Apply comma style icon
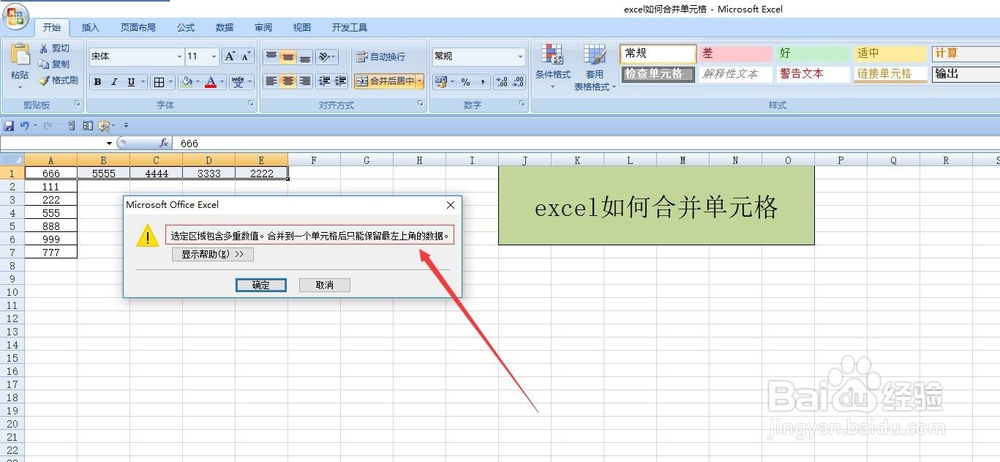The width and height of the screenshot is (1000, 462). pos(482,82)
